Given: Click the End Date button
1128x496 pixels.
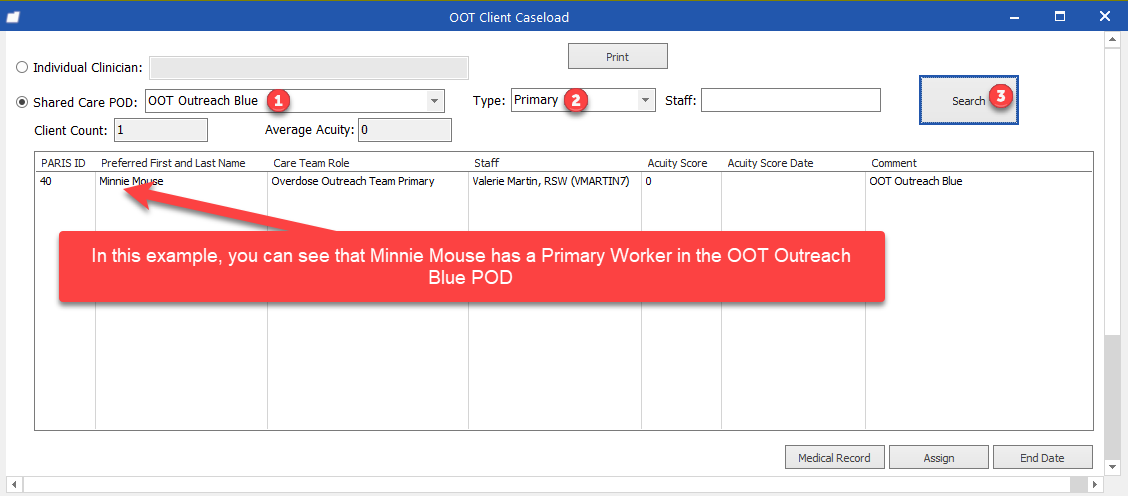Looking at the screenshot, I should coord(1041,458).
